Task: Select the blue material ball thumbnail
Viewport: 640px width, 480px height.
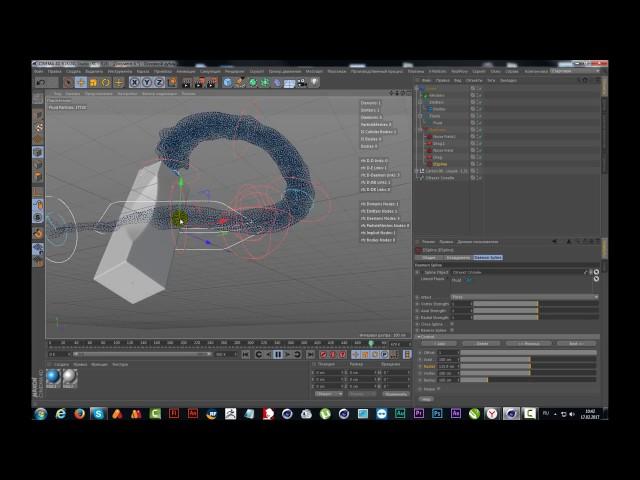Action: (53, 378)
